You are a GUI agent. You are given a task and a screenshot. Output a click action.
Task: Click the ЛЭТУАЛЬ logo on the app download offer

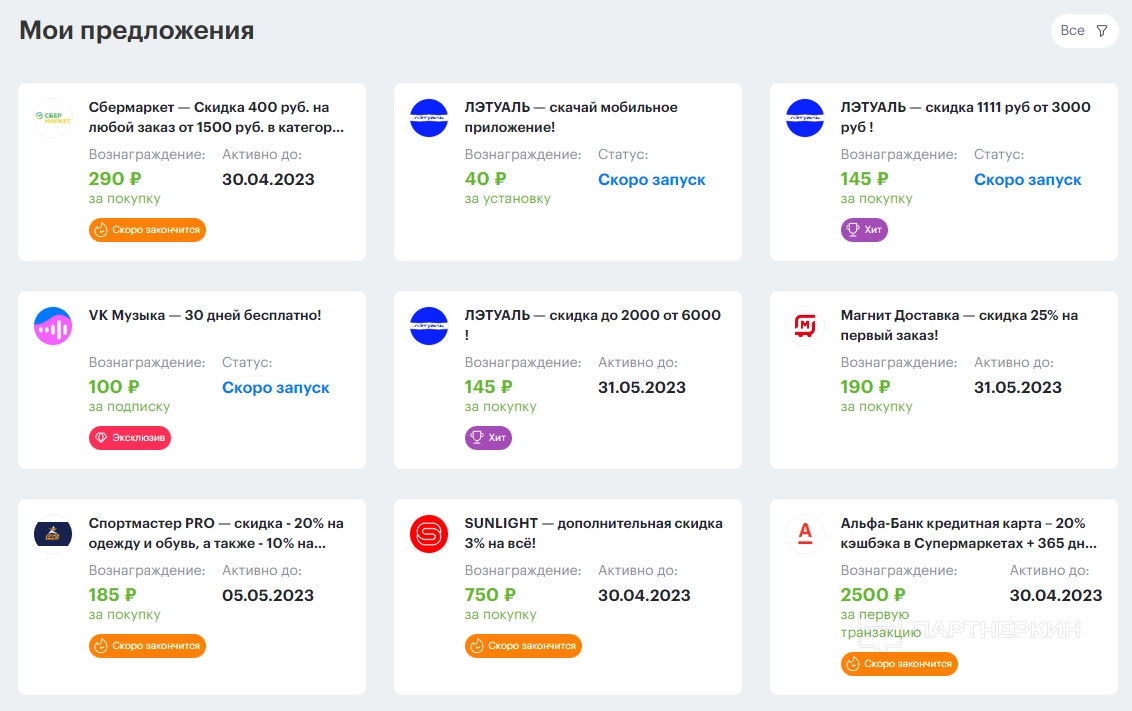[429, 118]
